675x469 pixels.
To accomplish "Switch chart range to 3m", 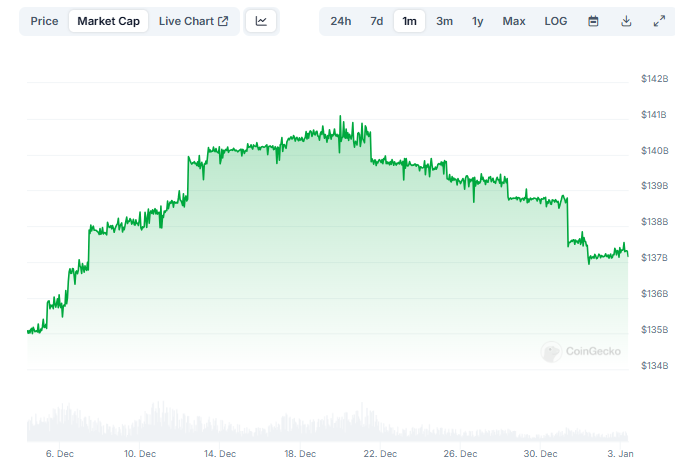I will point(444,21).
